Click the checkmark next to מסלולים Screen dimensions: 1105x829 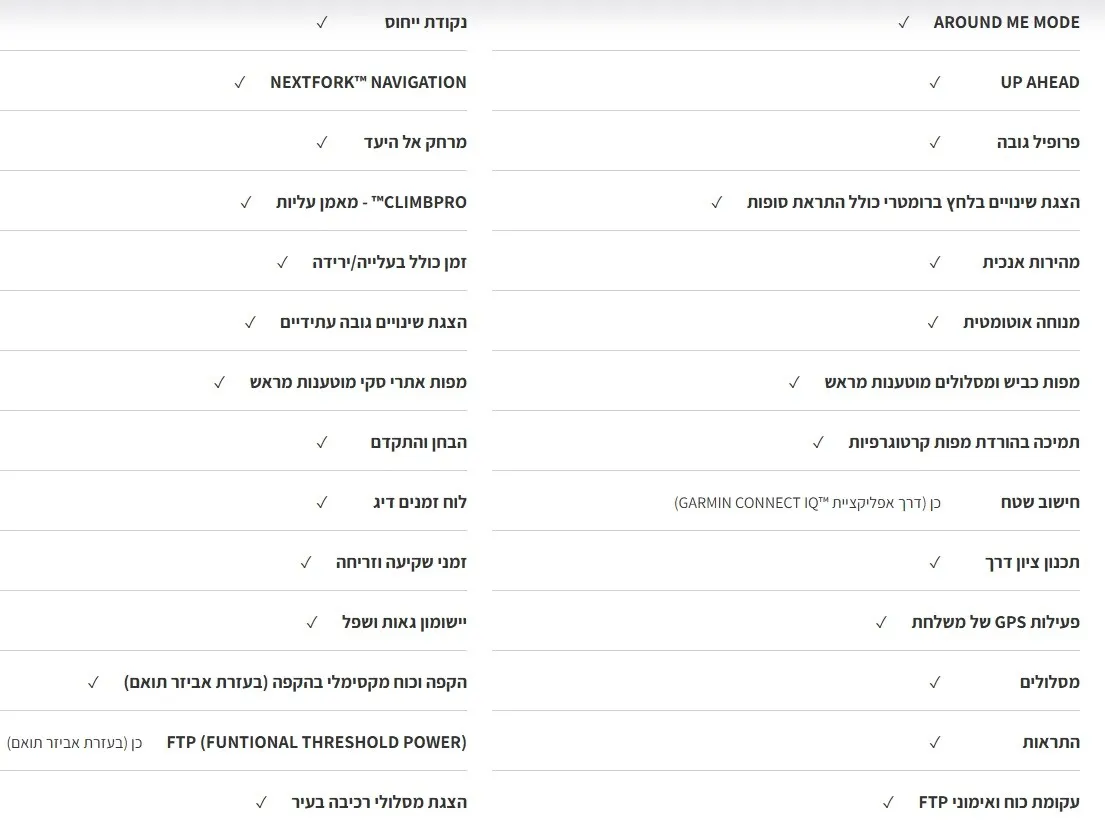[935, 682]
